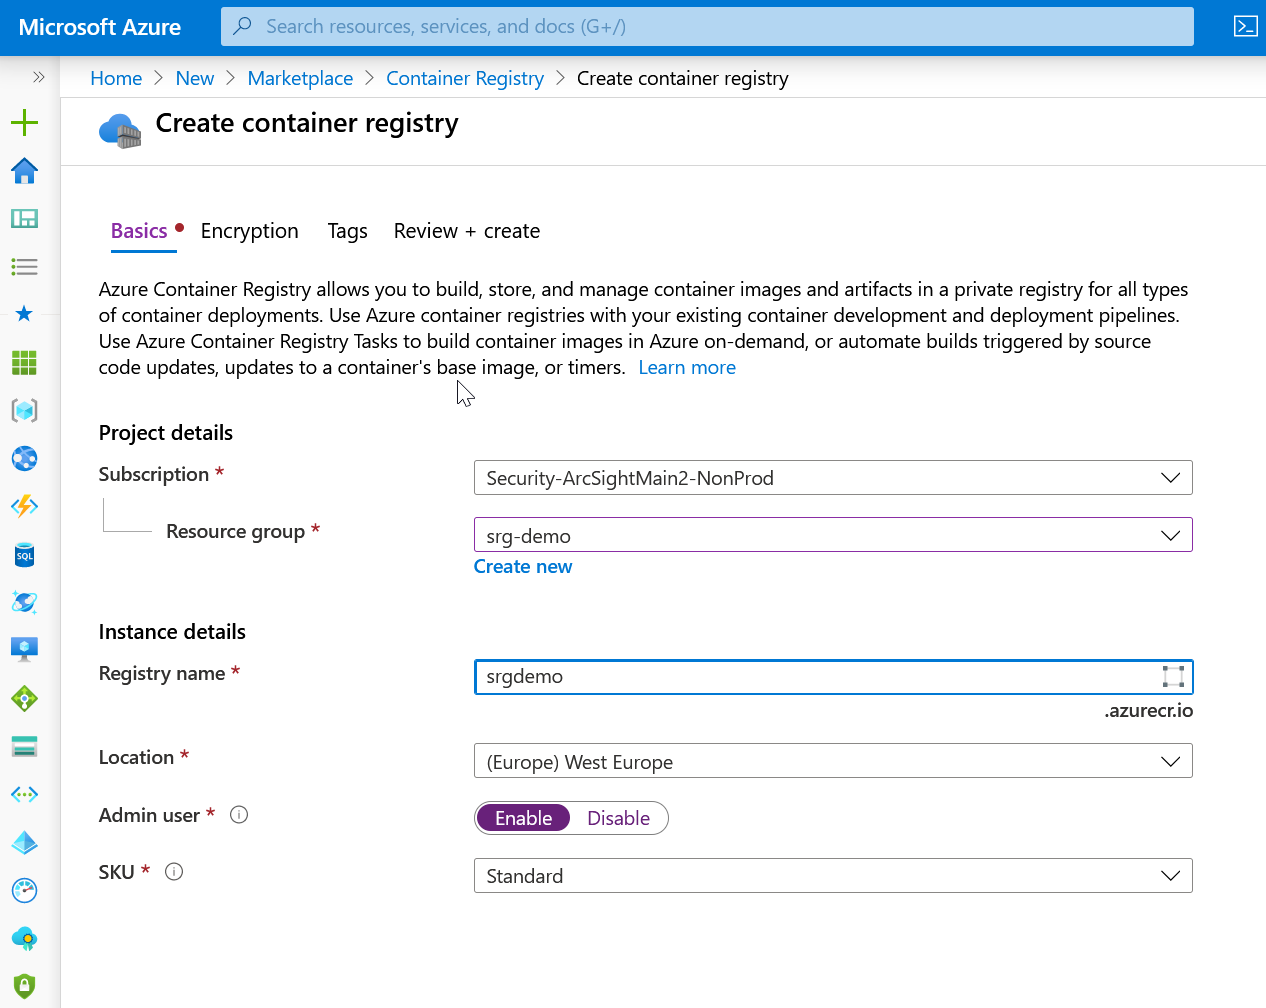
Task: Enable the Admin user option
Action: click(523, 817)
